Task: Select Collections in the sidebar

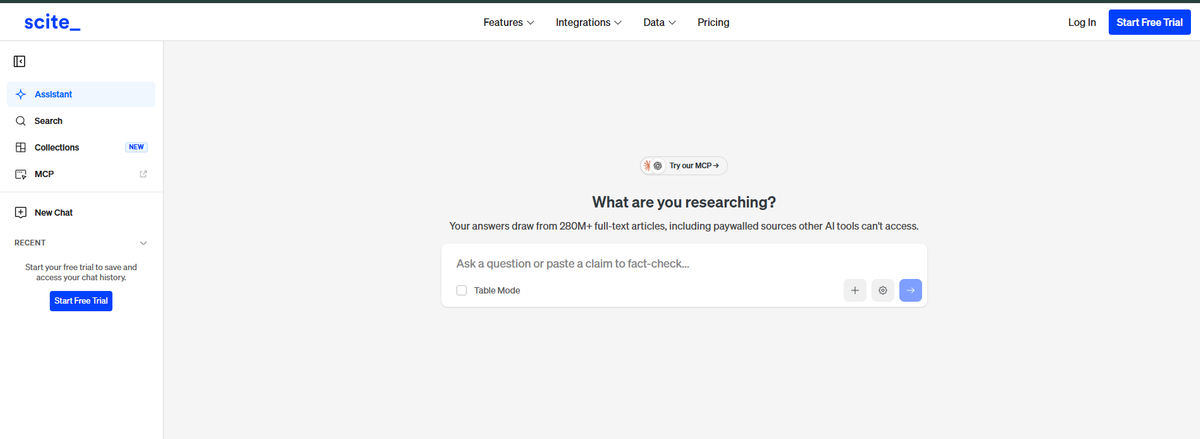Action: click(x=81, y=147)
